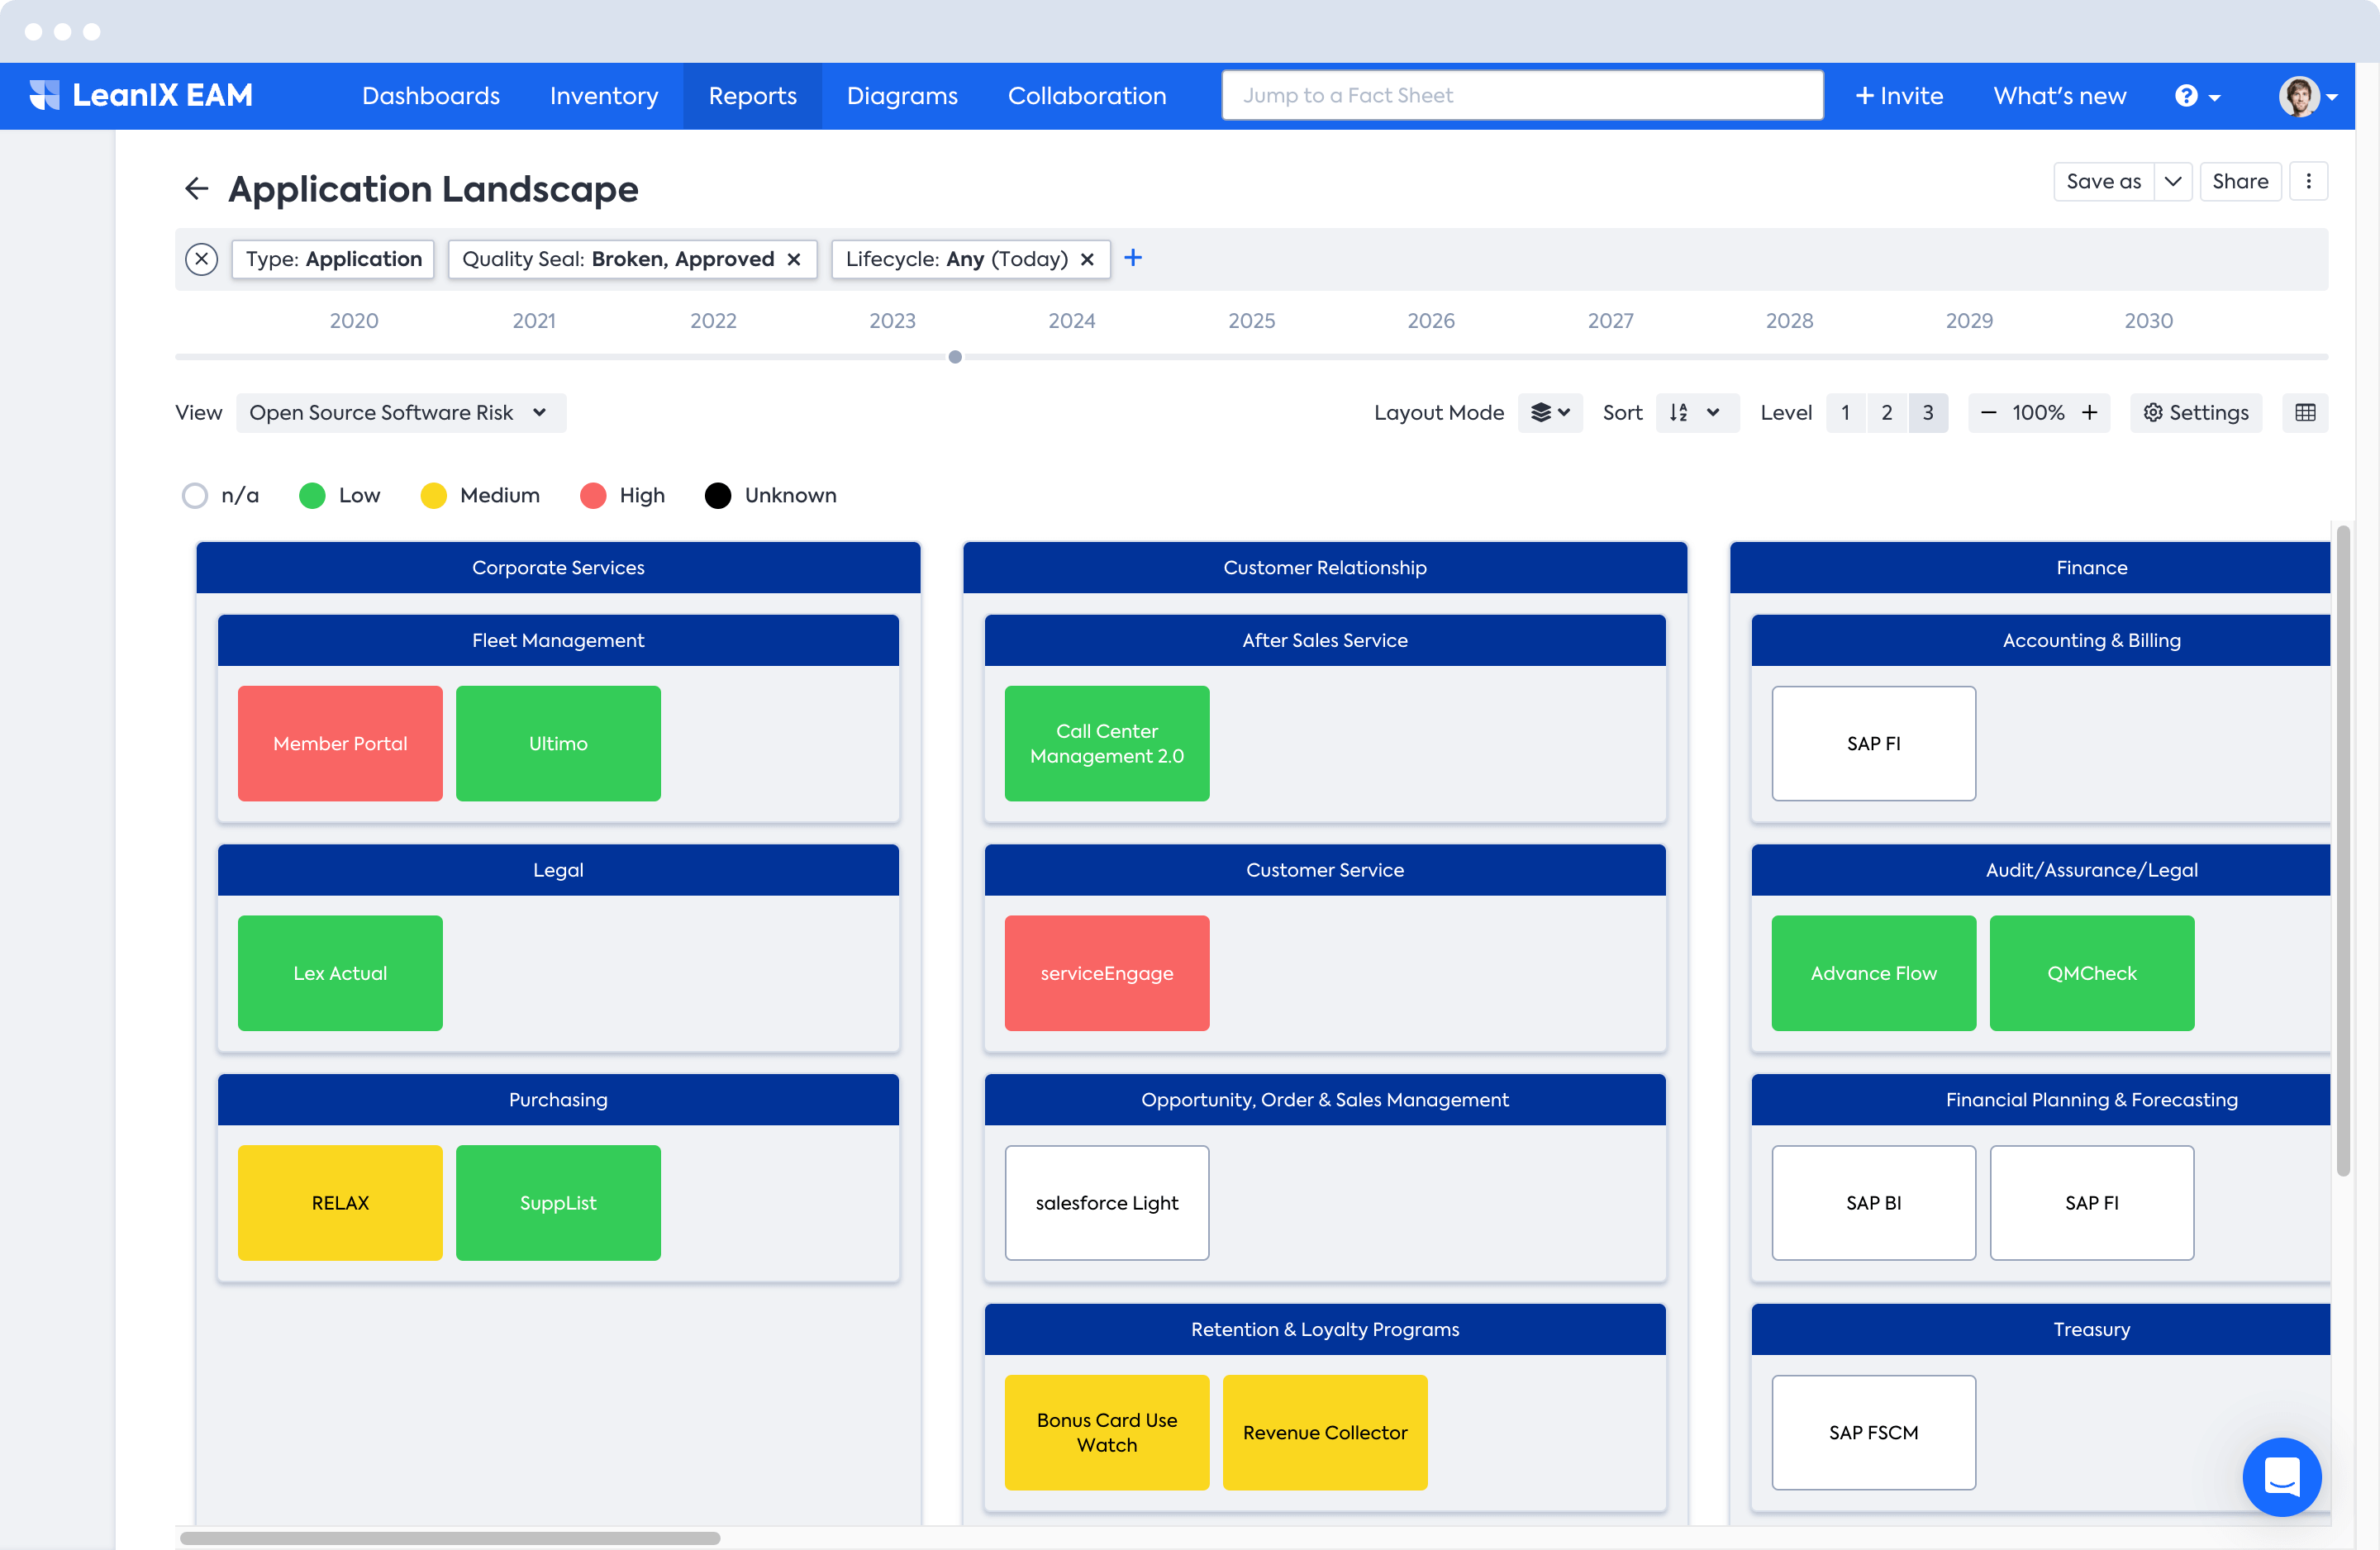2380x1550 pixels.
Task: Open the Diagrams menu
Action: click(902, 96)
